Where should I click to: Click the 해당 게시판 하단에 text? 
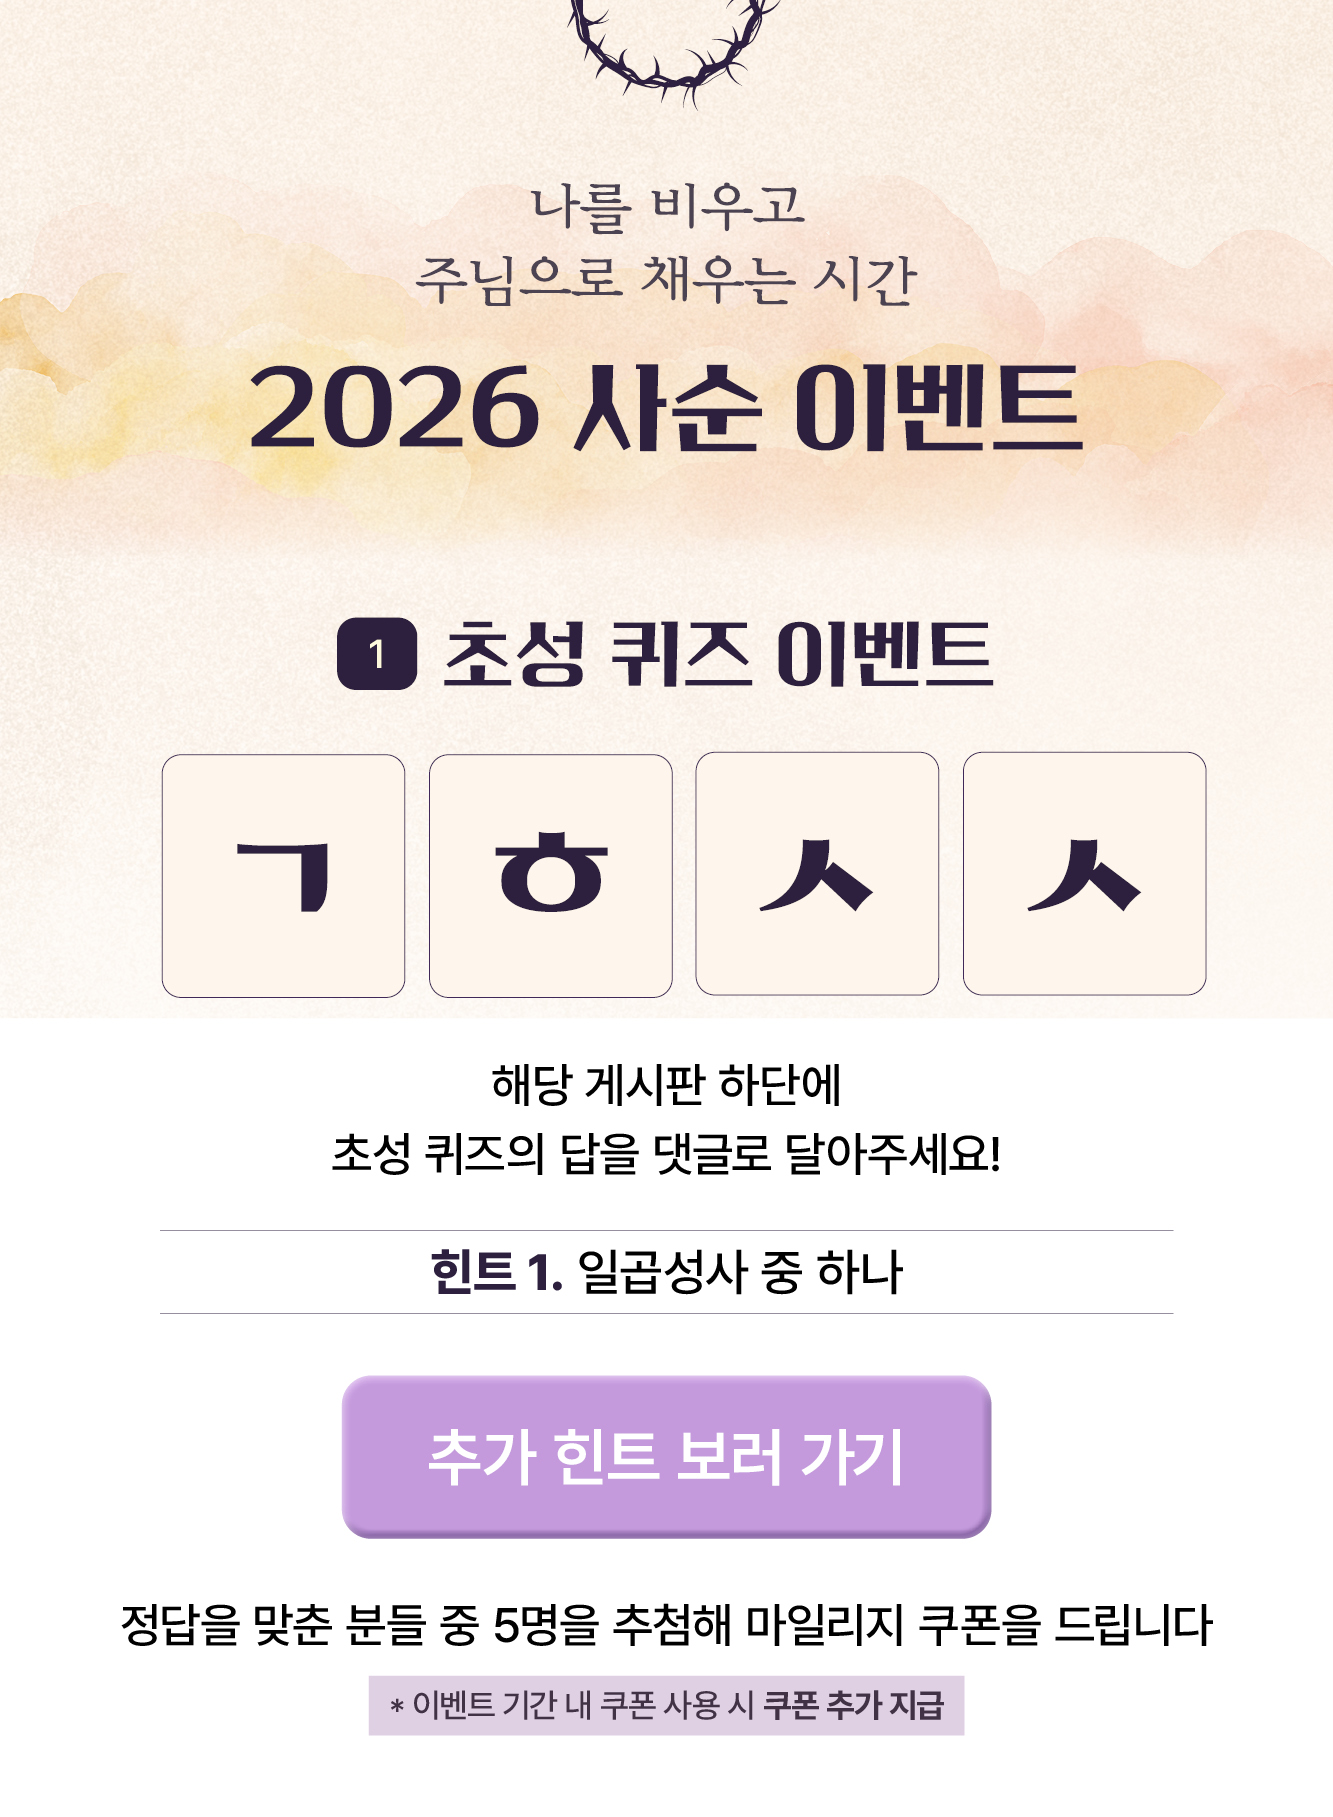pos(666,1085)
